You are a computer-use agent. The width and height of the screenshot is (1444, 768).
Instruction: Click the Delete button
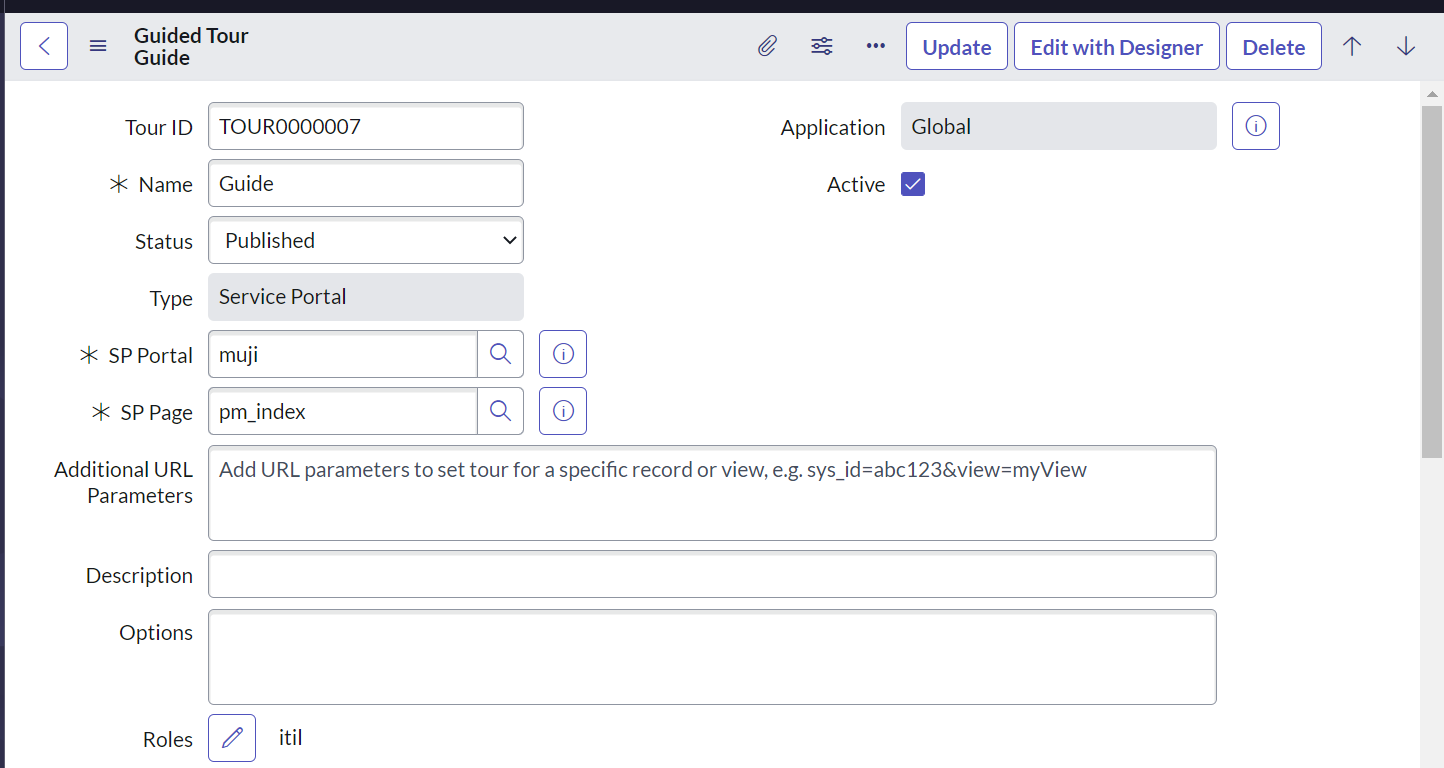point(1274,47)
